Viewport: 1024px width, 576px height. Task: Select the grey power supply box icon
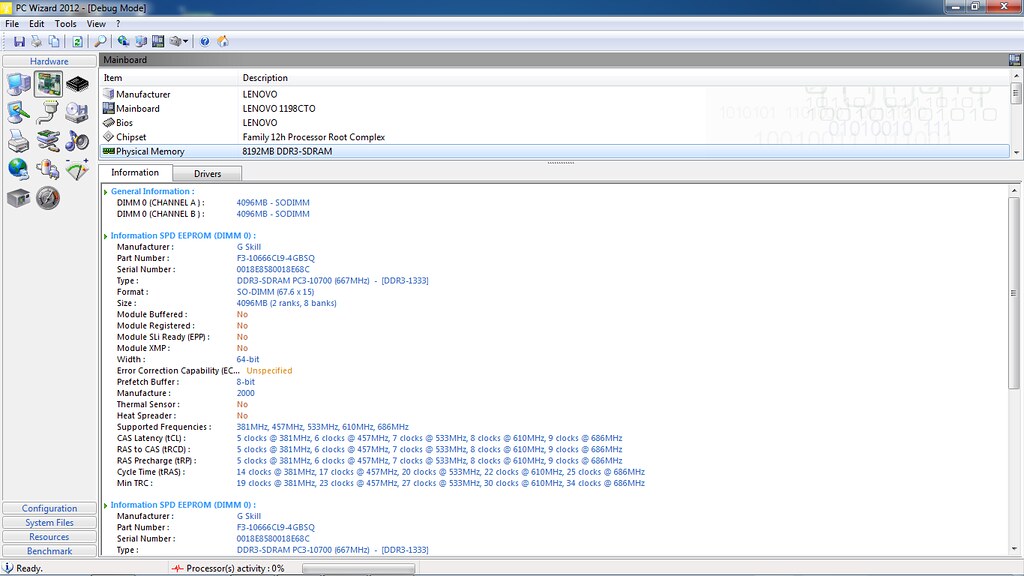click(19, 197)
